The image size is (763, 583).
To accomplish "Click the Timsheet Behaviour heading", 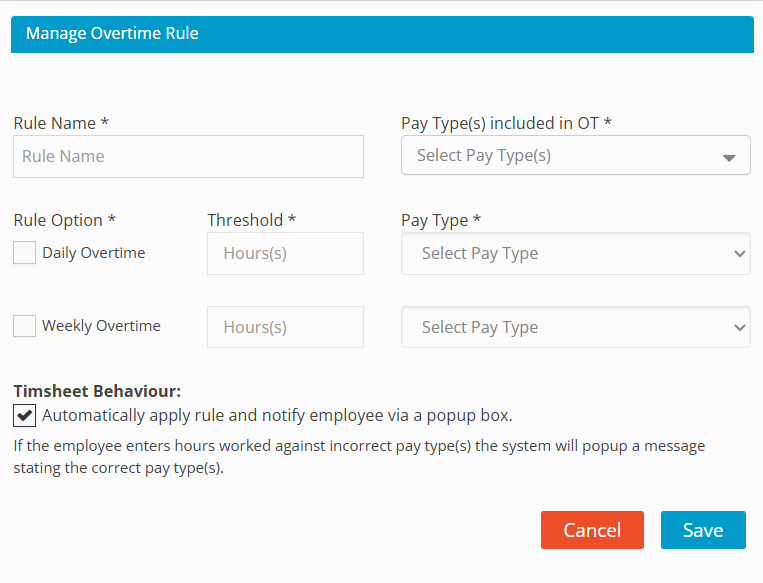I will tap(97, 392).
